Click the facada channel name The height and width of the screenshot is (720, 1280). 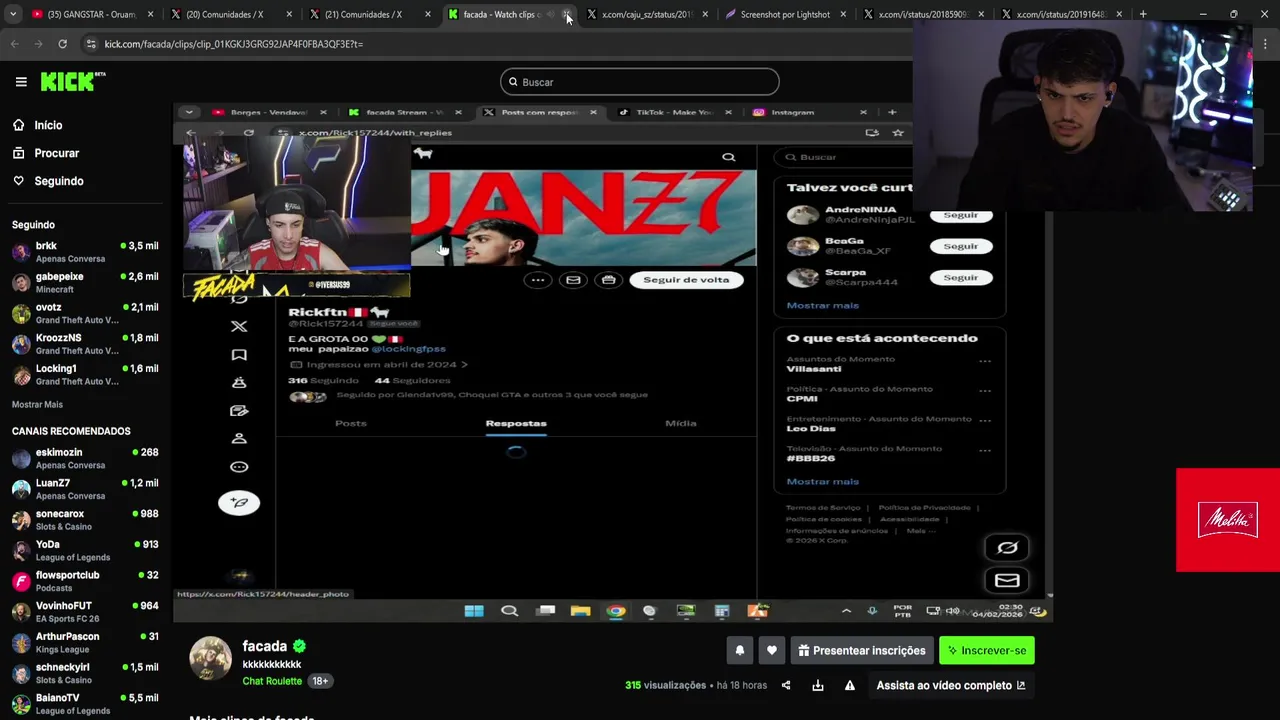(264, 646)
